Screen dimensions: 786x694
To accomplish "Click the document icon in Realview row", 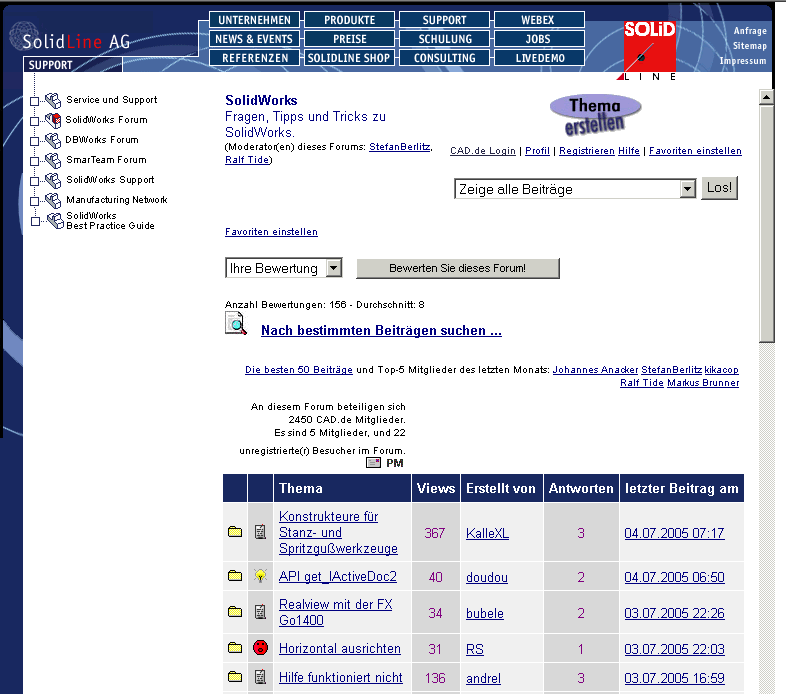I will click(260, 612).
